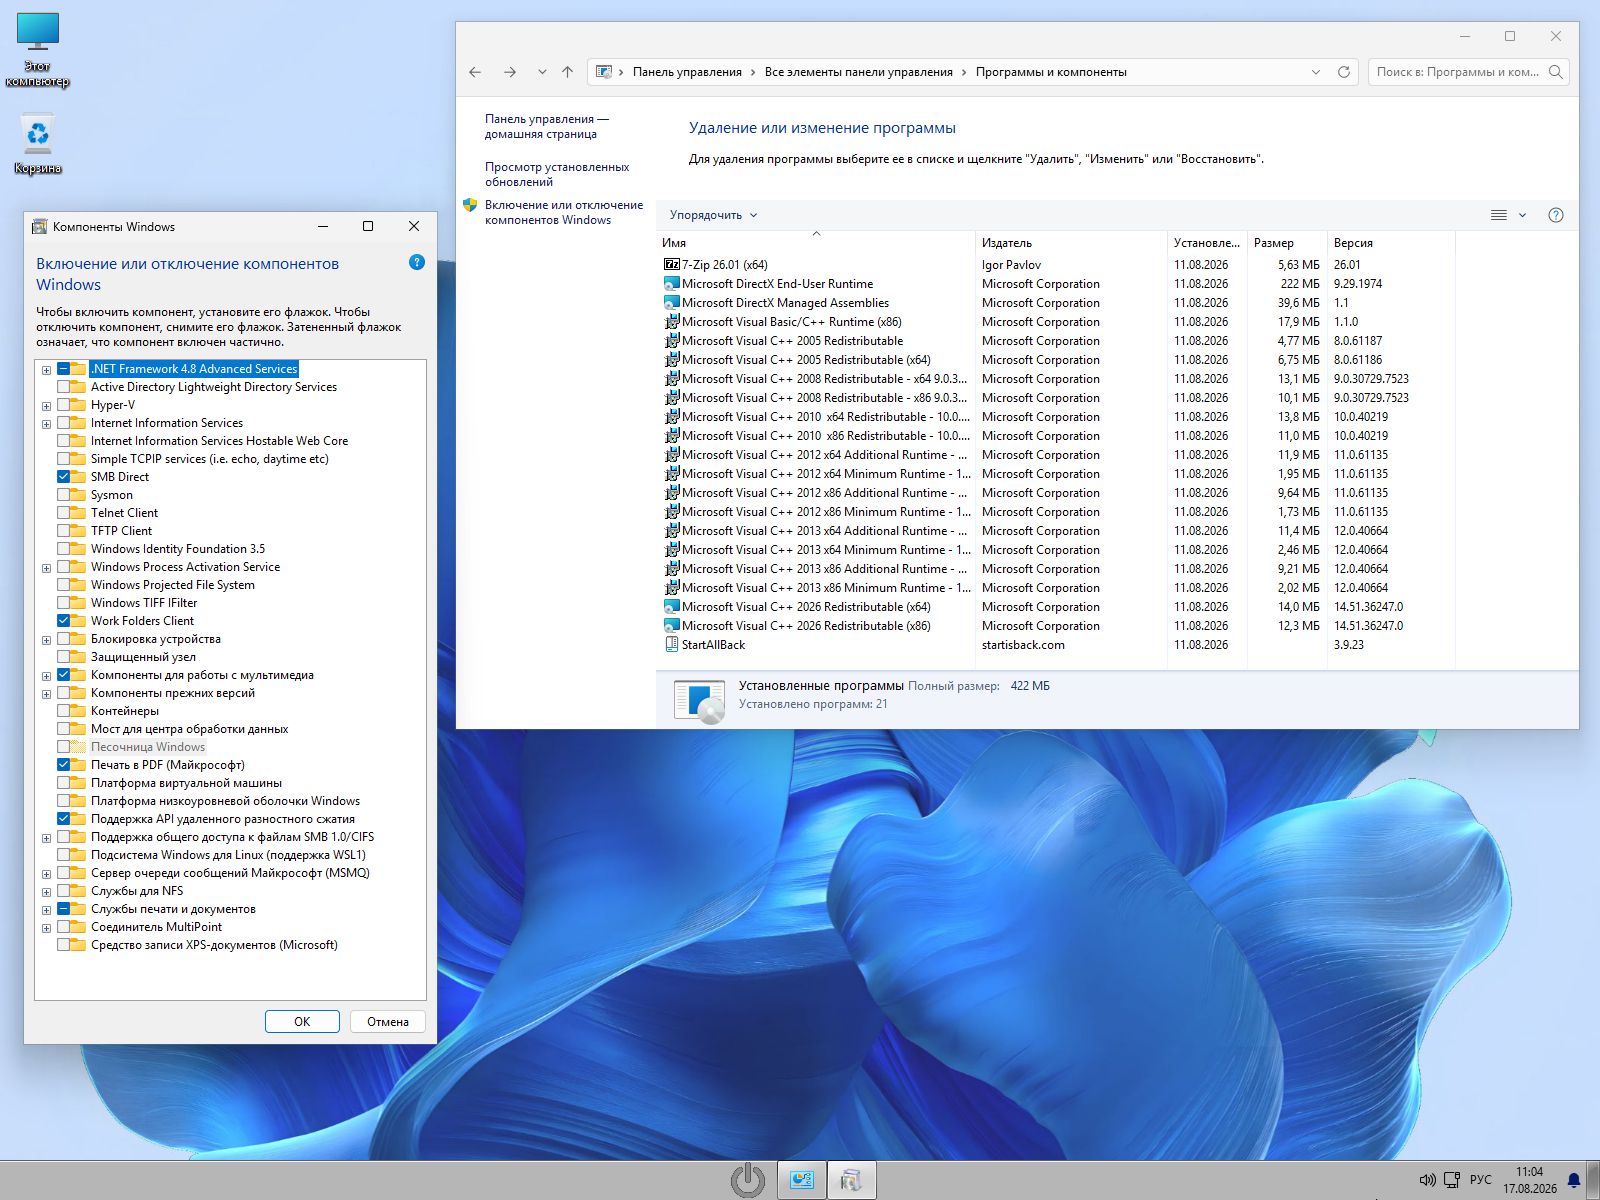Enable the Telnet Client checkbox
Viewport: 1600px width, 1200px height.
tap(64, 513)
